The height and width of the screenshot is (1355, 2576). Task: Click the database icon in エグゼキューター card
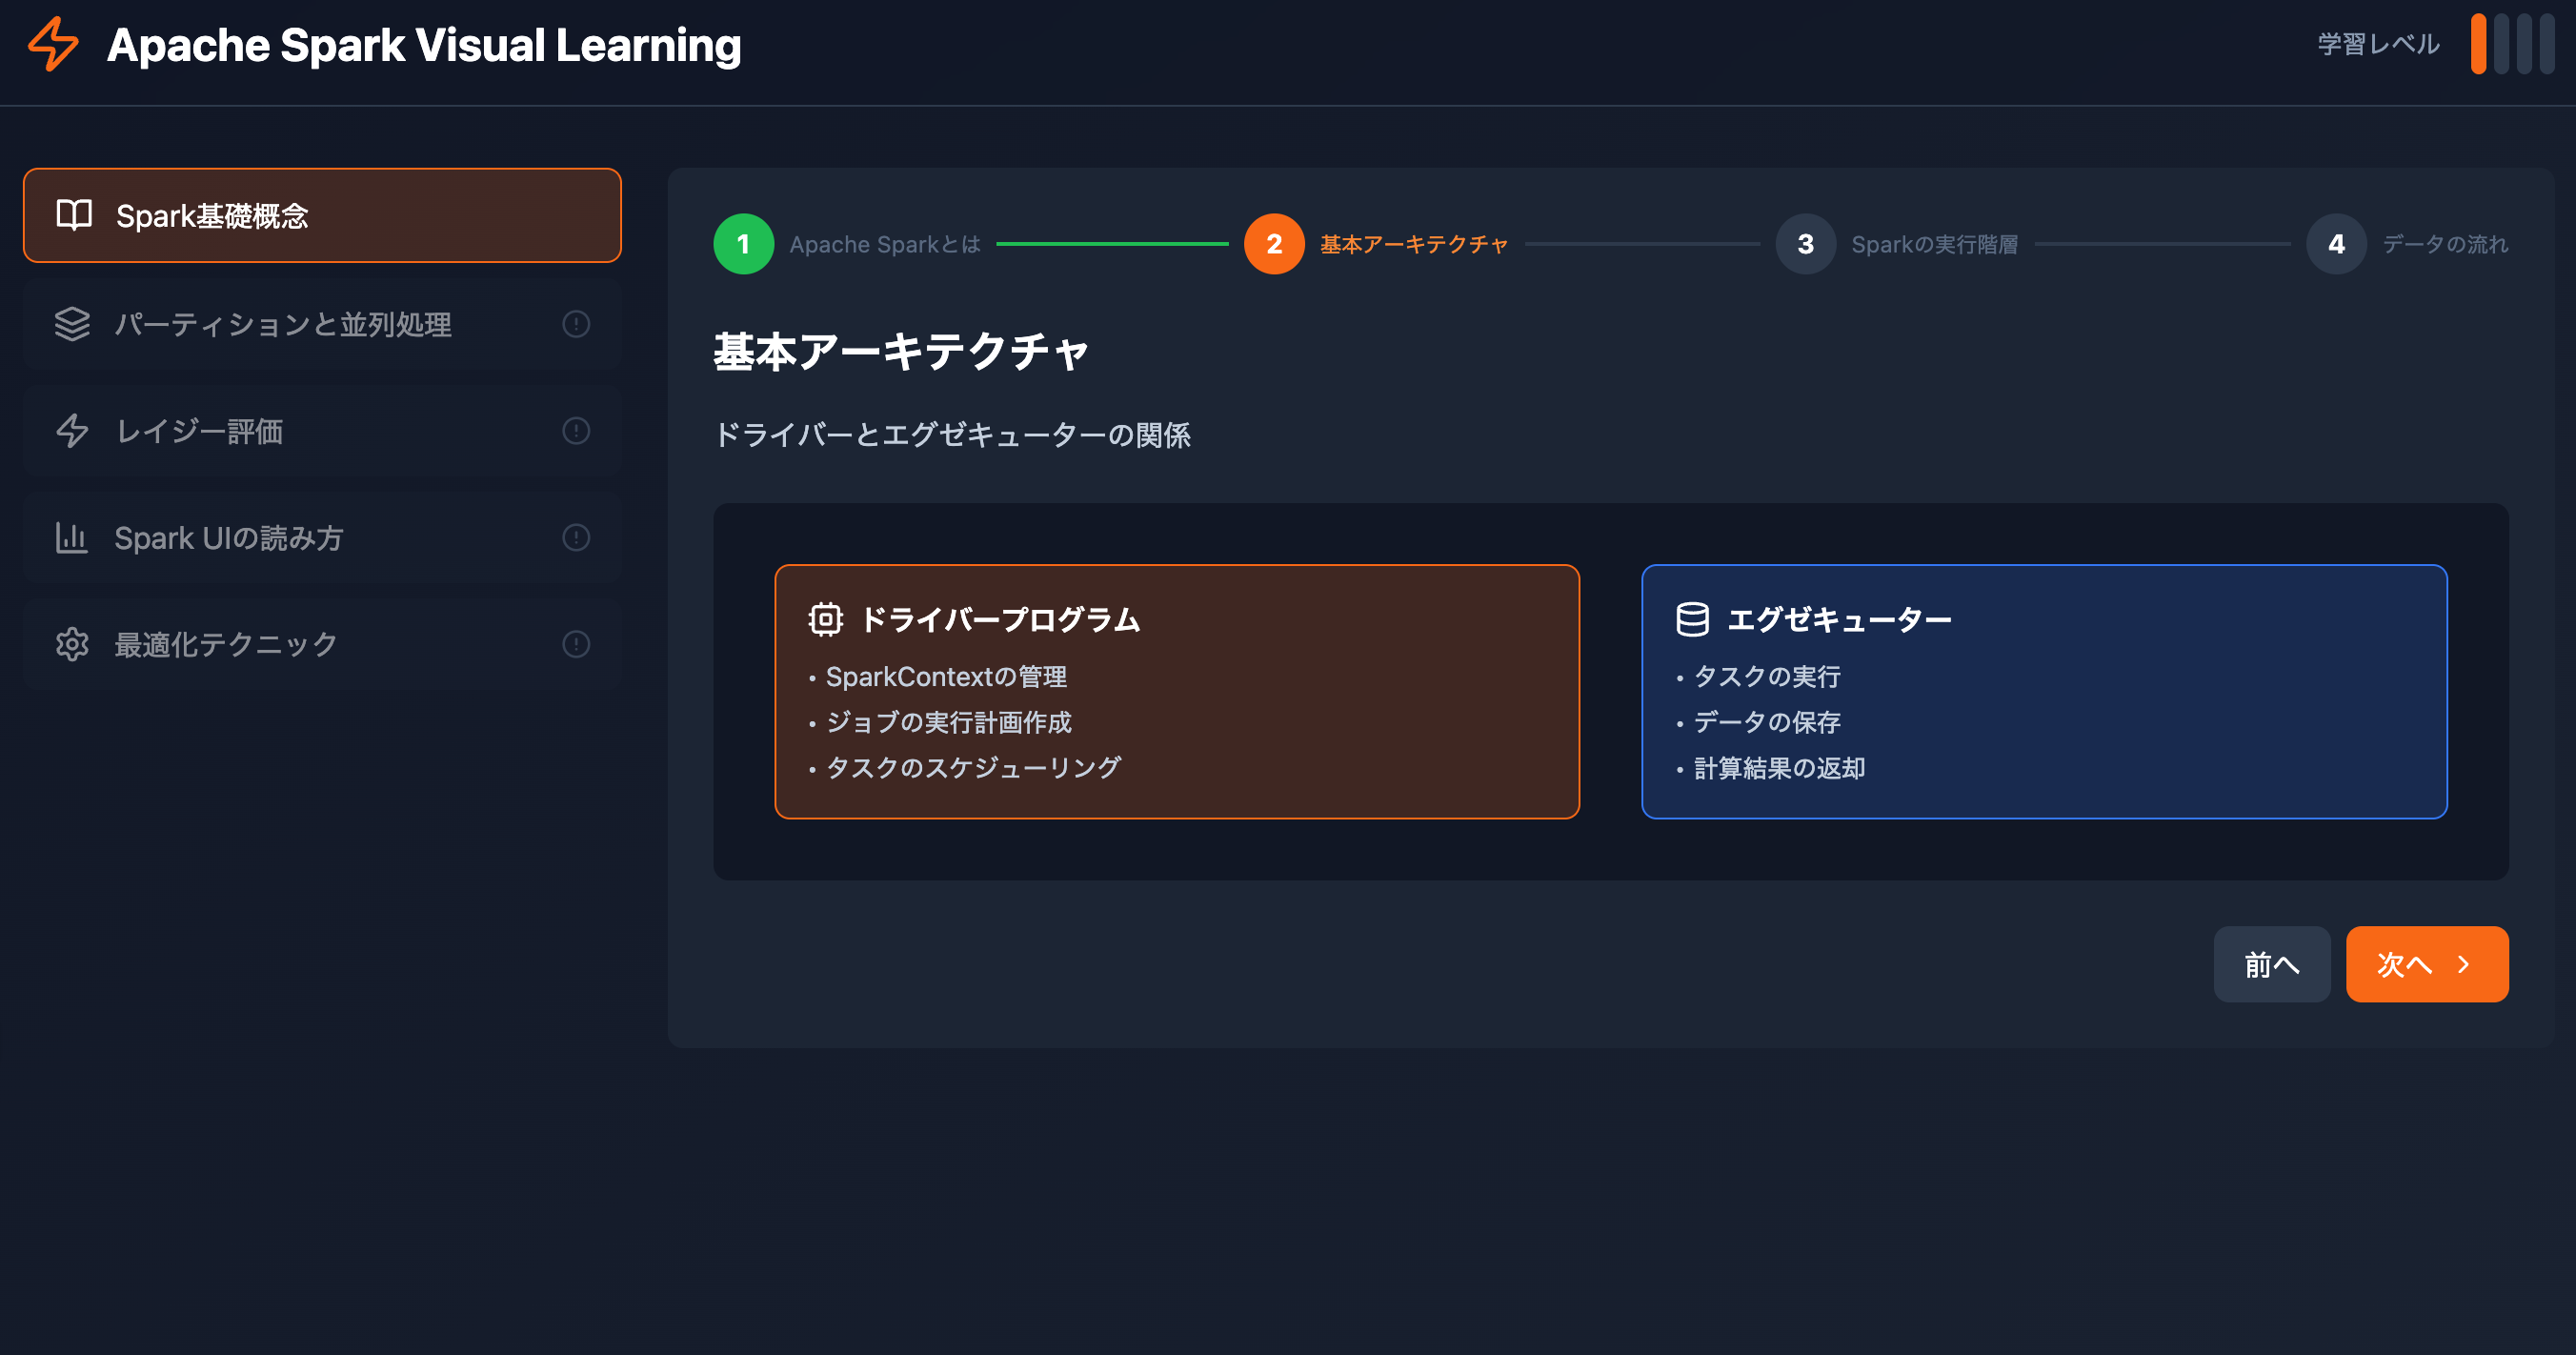click(x=1692, y=619)
